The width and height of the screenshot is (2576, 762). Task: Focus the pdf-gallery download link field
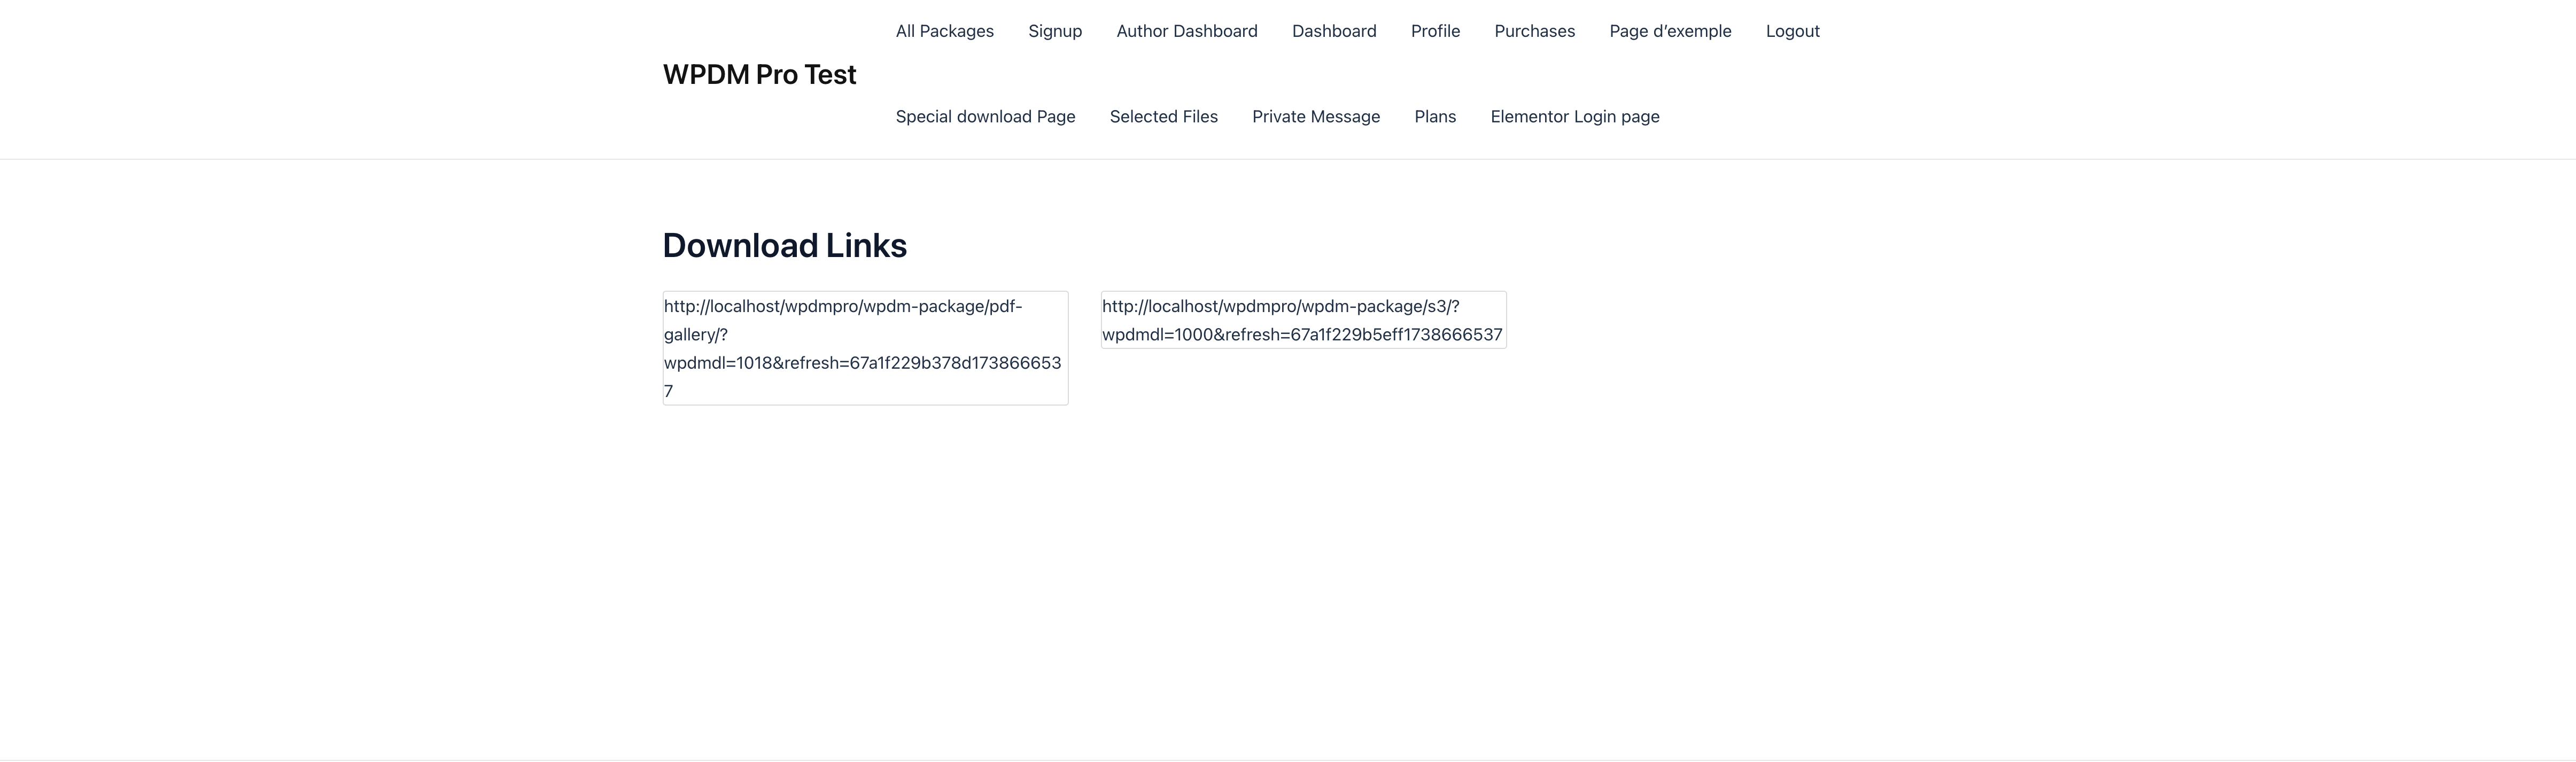click(x=865, y=348)
